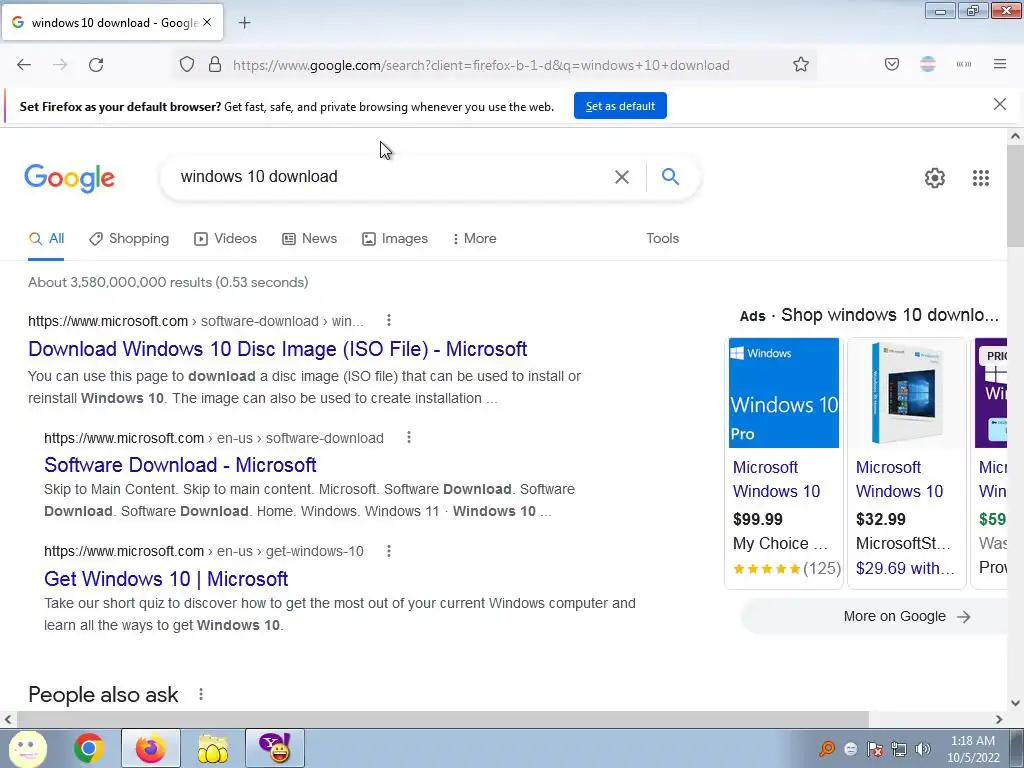Click the network tray icon

point(899,749)
